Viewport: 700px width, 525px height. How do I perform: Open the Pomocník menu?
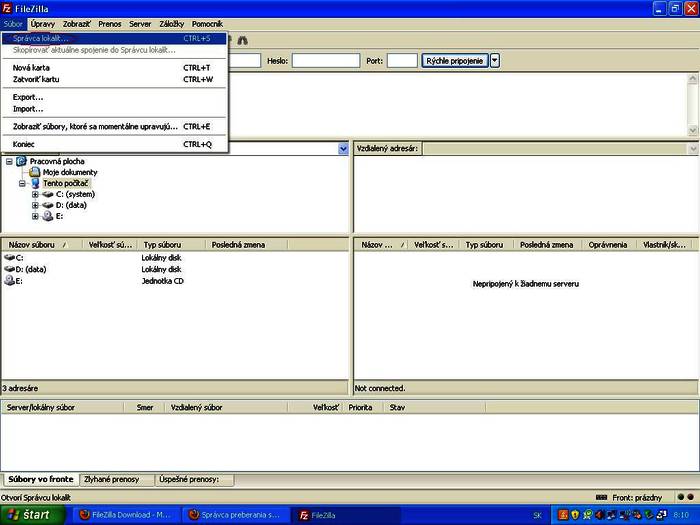pos(207,24)
